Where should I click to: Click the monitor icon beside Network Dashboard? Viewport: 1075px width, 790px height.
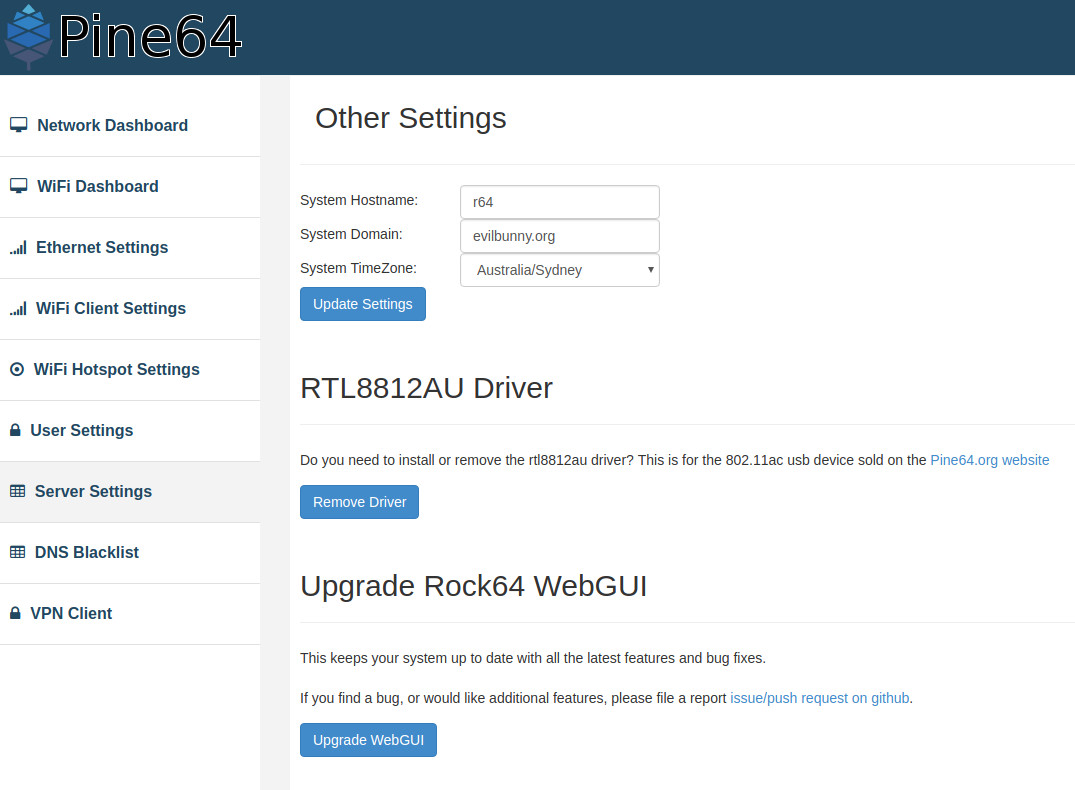[x=19, y=125]
